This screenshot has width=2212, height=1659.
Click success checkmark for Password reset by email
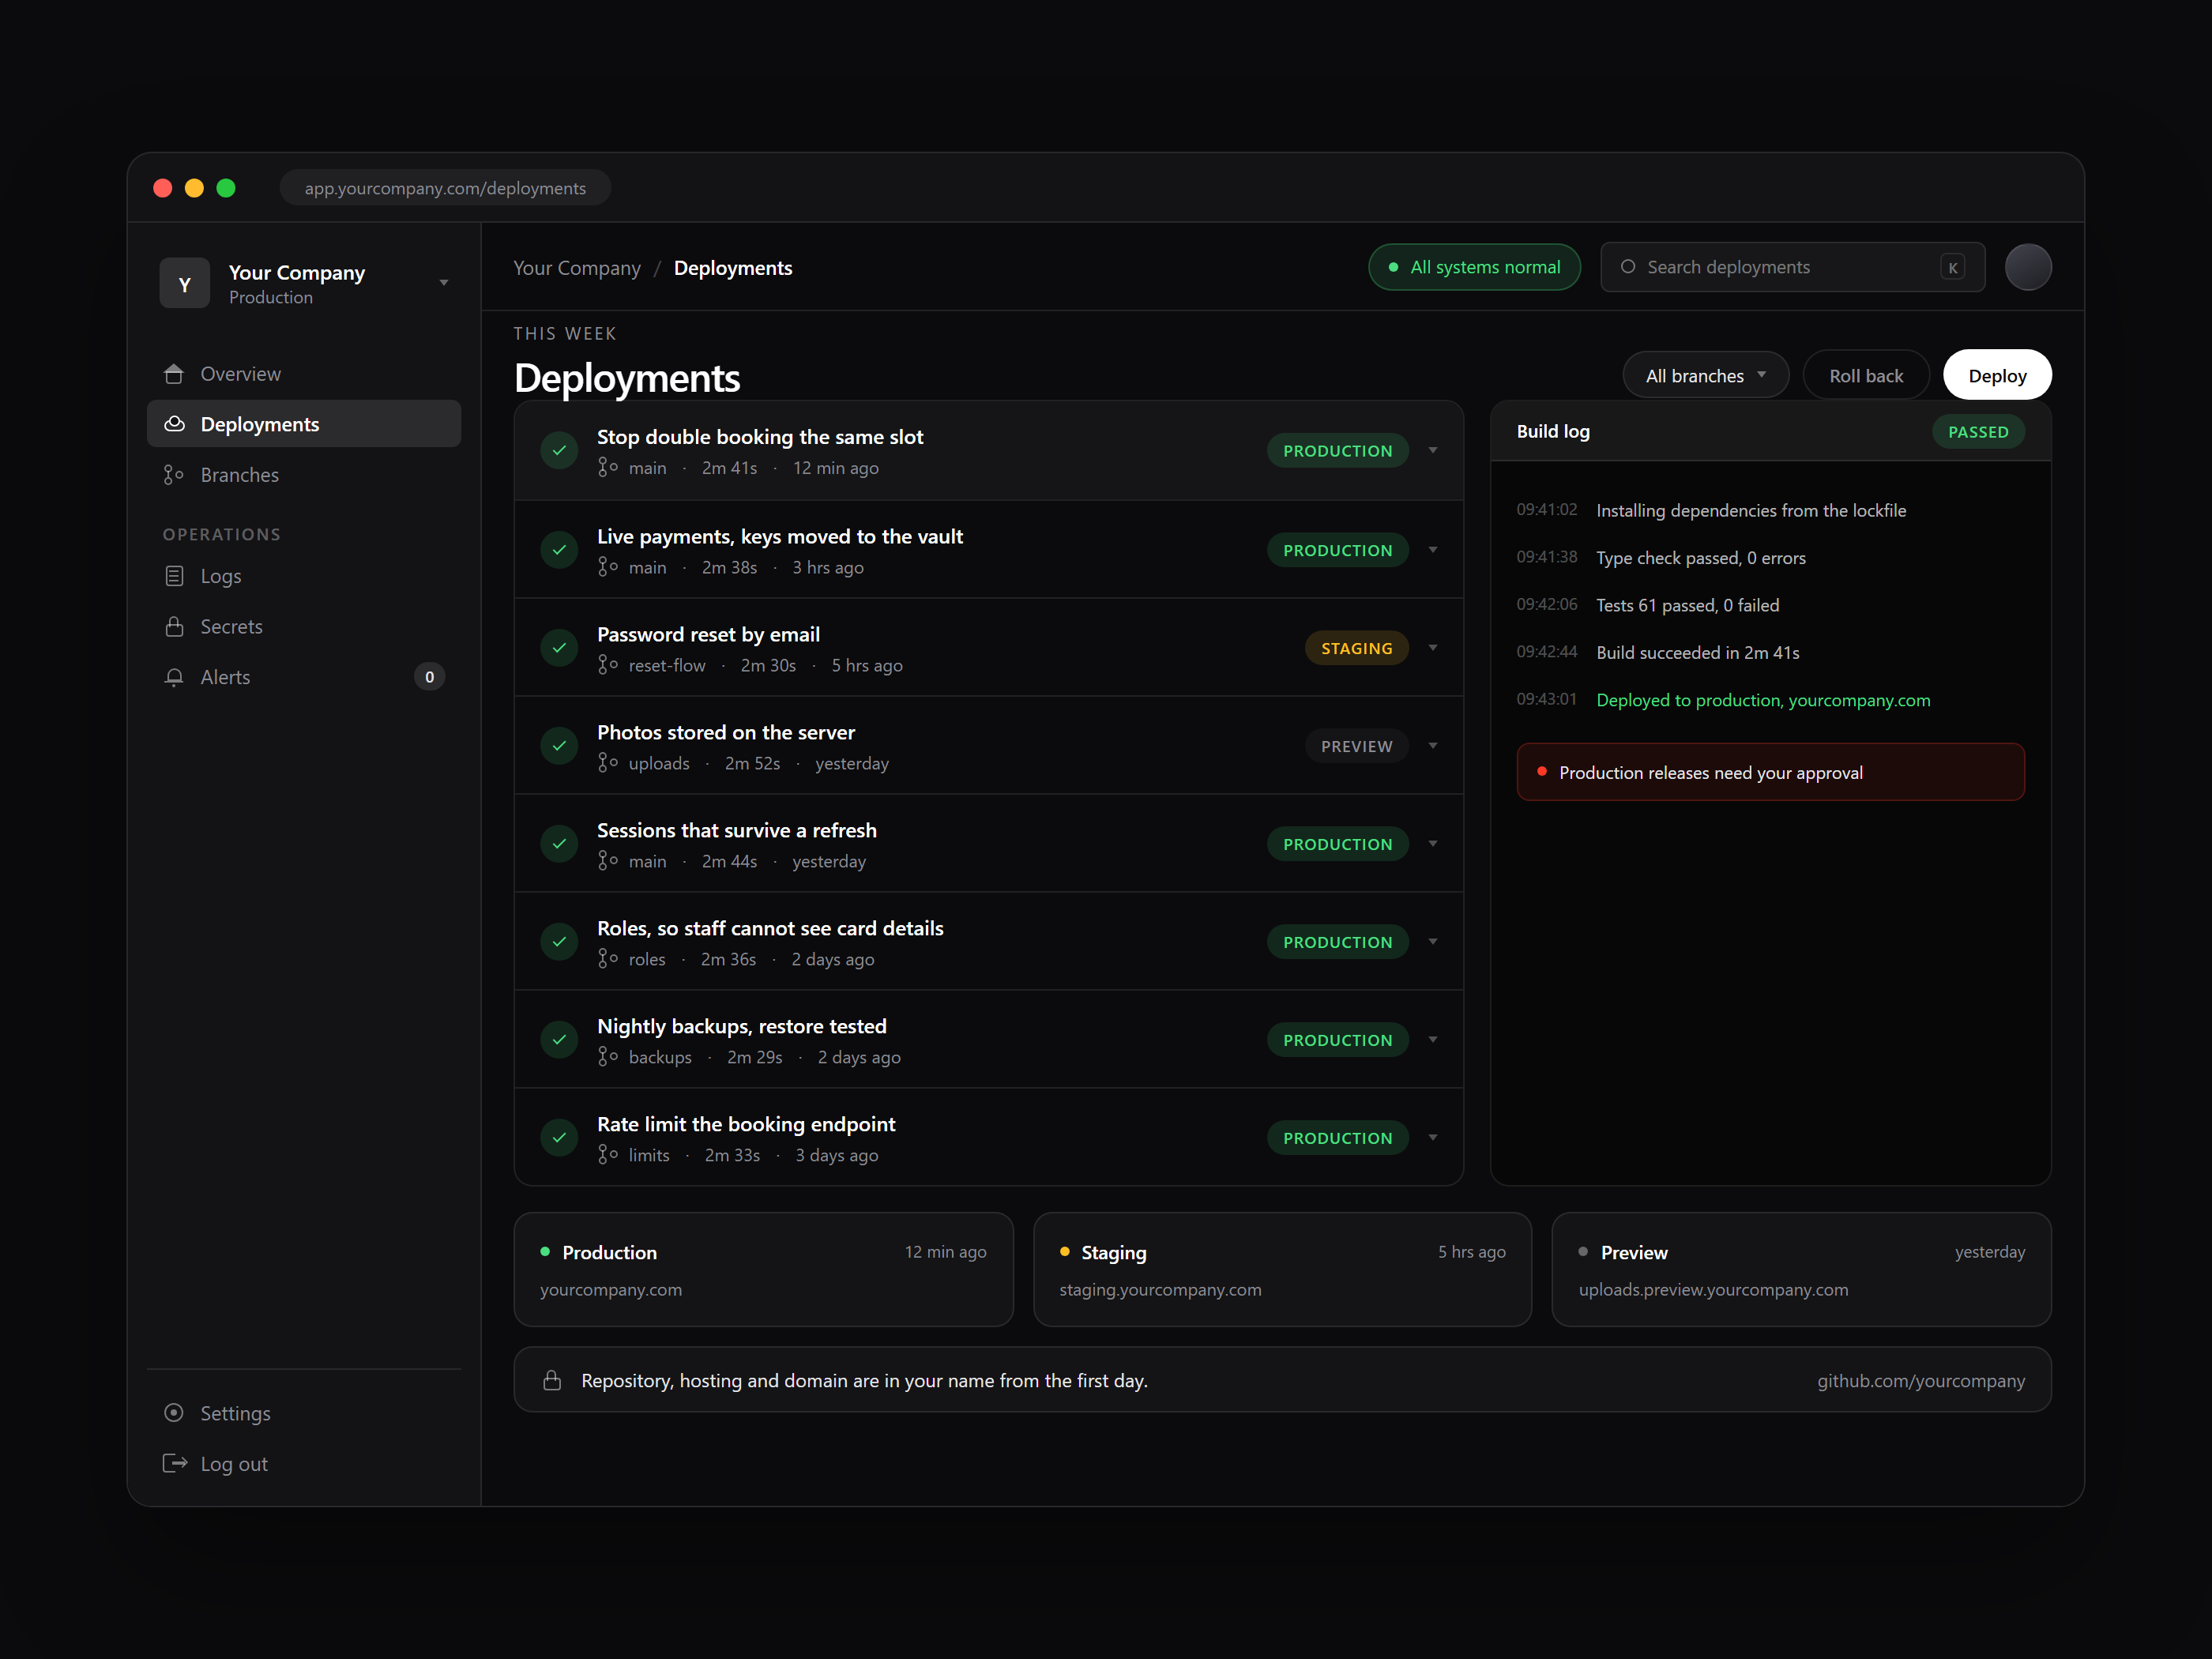[x=559, y=648]
